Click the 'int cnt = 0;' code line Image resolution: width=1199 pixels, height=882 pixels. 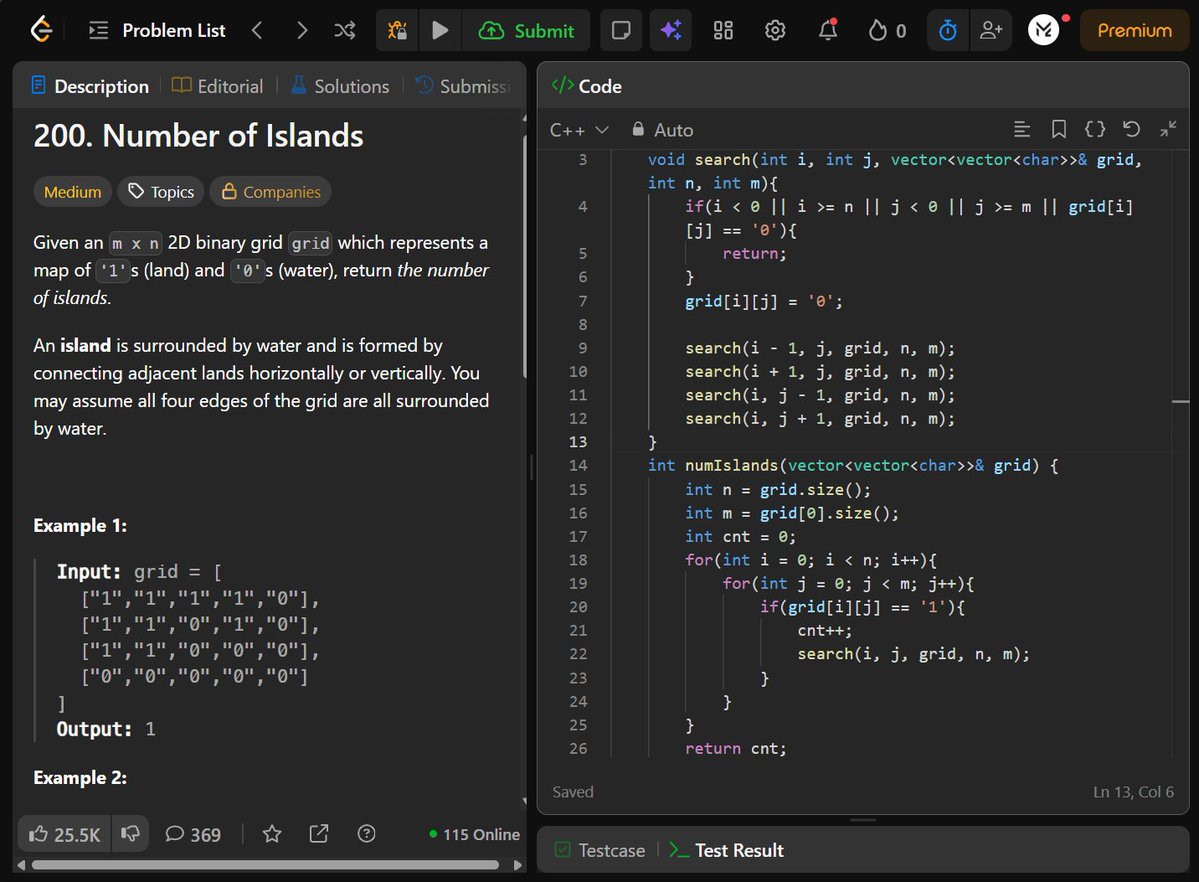[740, 537]
